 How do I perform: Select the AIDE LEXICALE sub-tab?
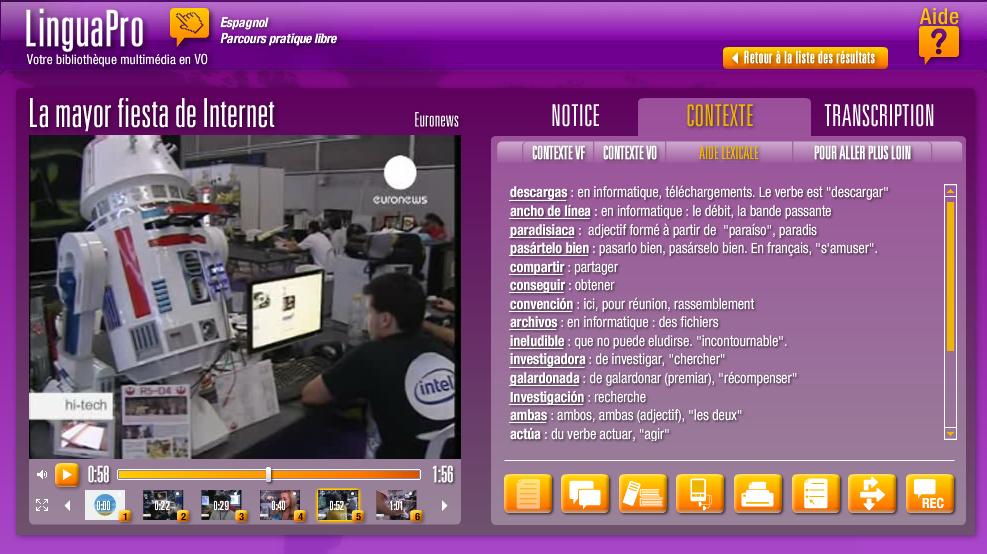click(729, 153)
